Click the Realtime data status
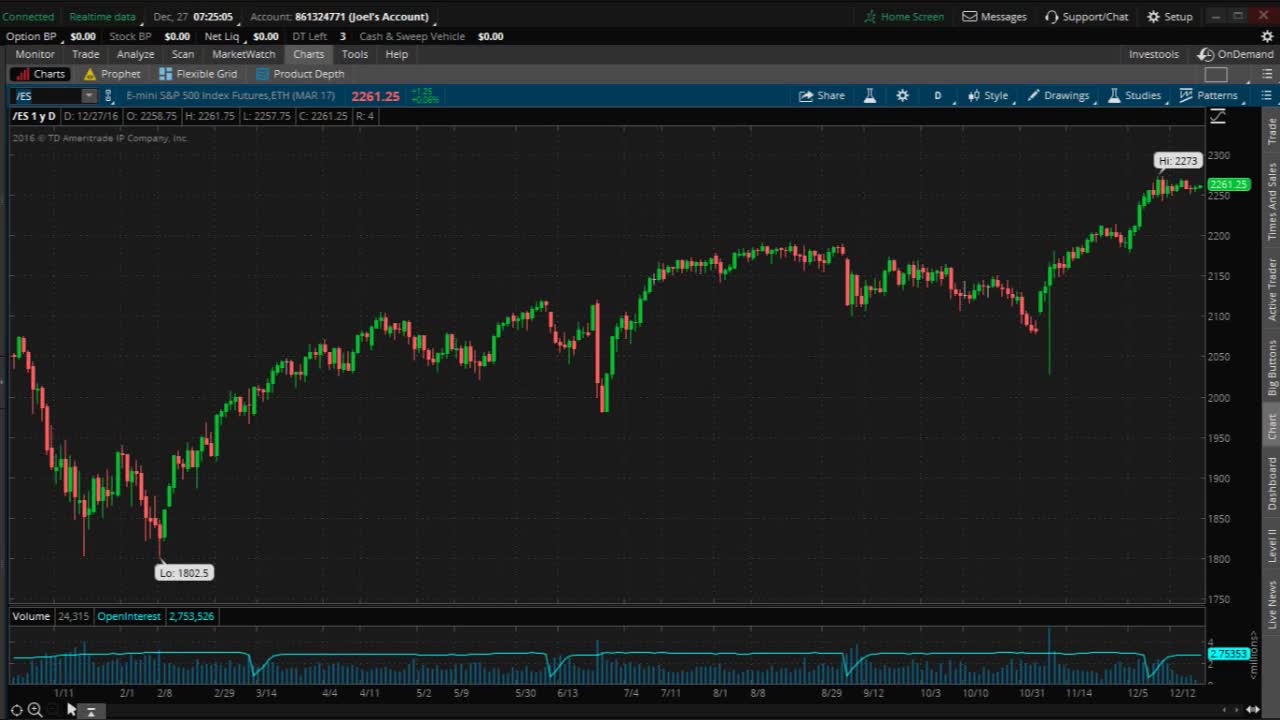Viewport: 1280px width, 720px height. coord(102,17)
